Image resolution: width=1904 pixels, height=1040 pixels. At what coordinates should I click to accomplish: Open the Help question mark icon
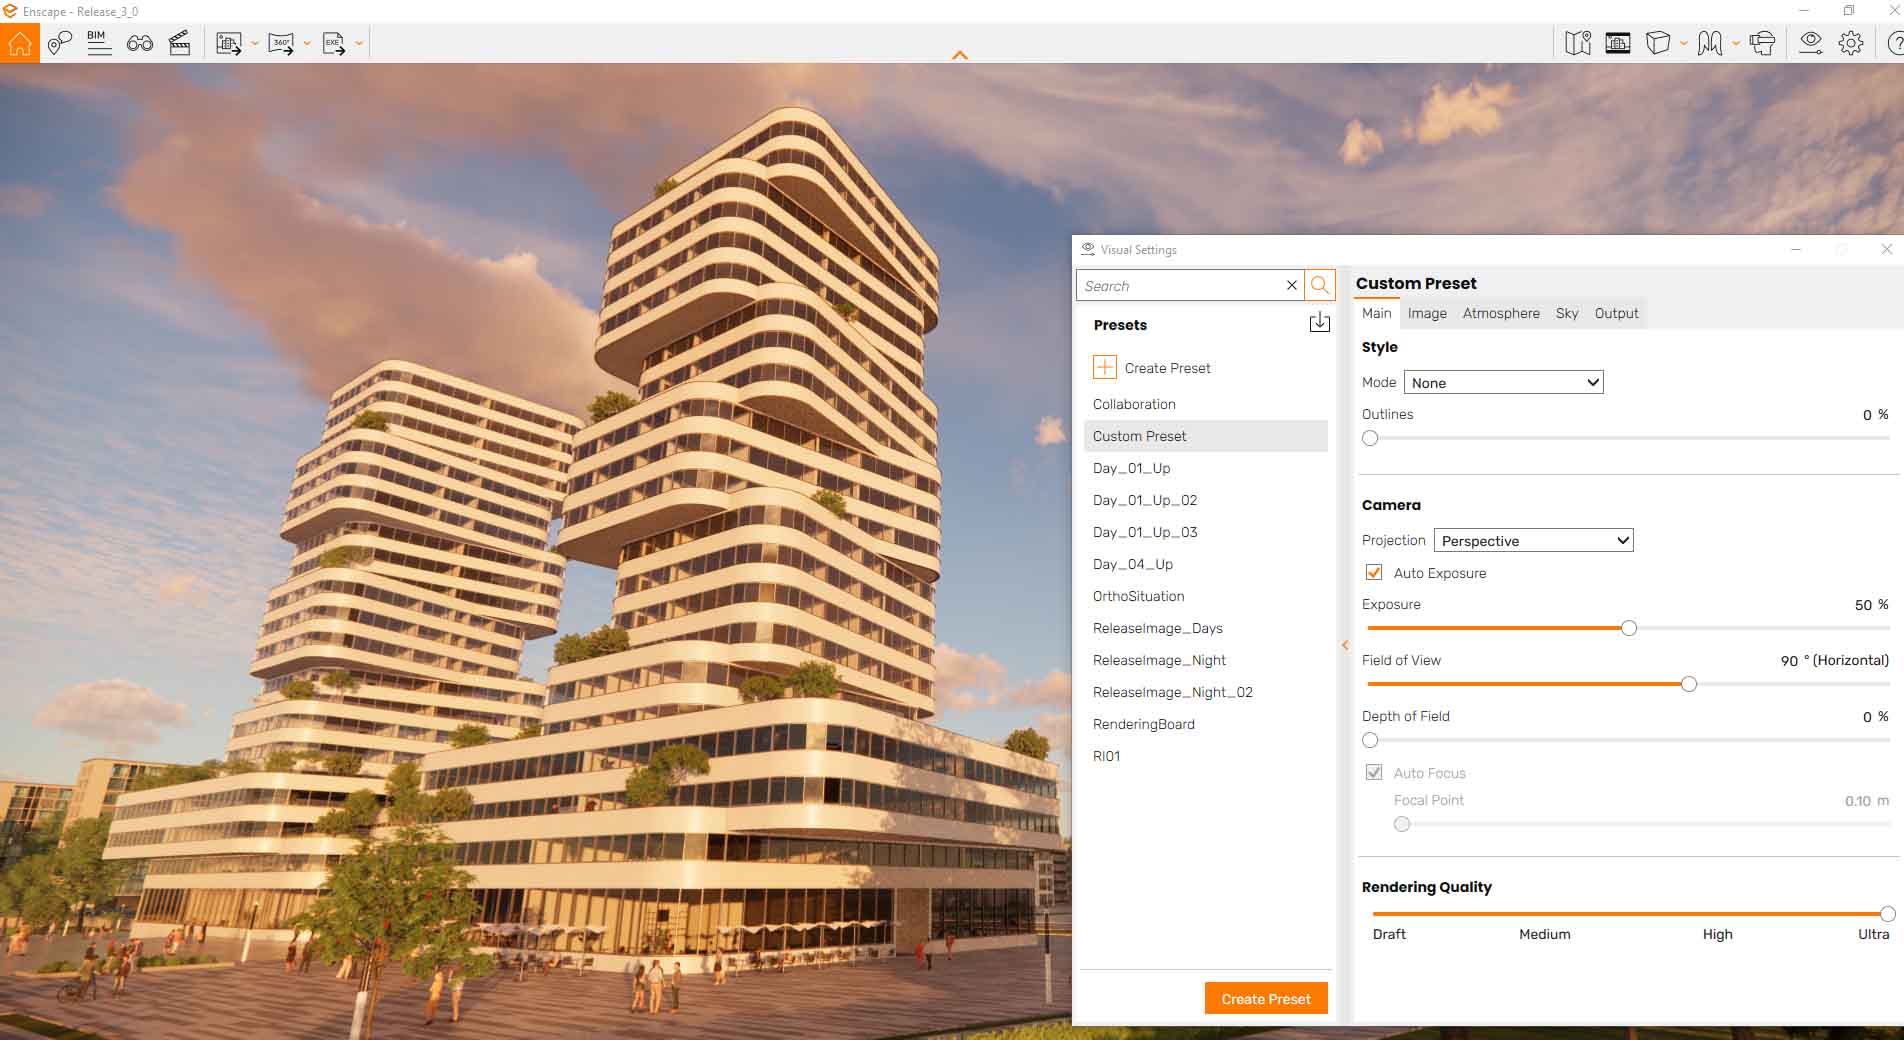[1893, 42]
